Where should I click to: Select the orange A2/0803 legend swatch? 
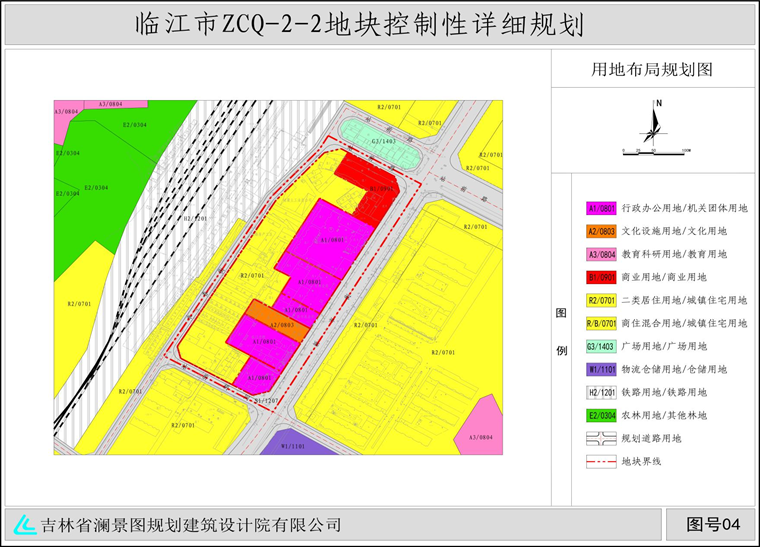click(x=600, y=231)
